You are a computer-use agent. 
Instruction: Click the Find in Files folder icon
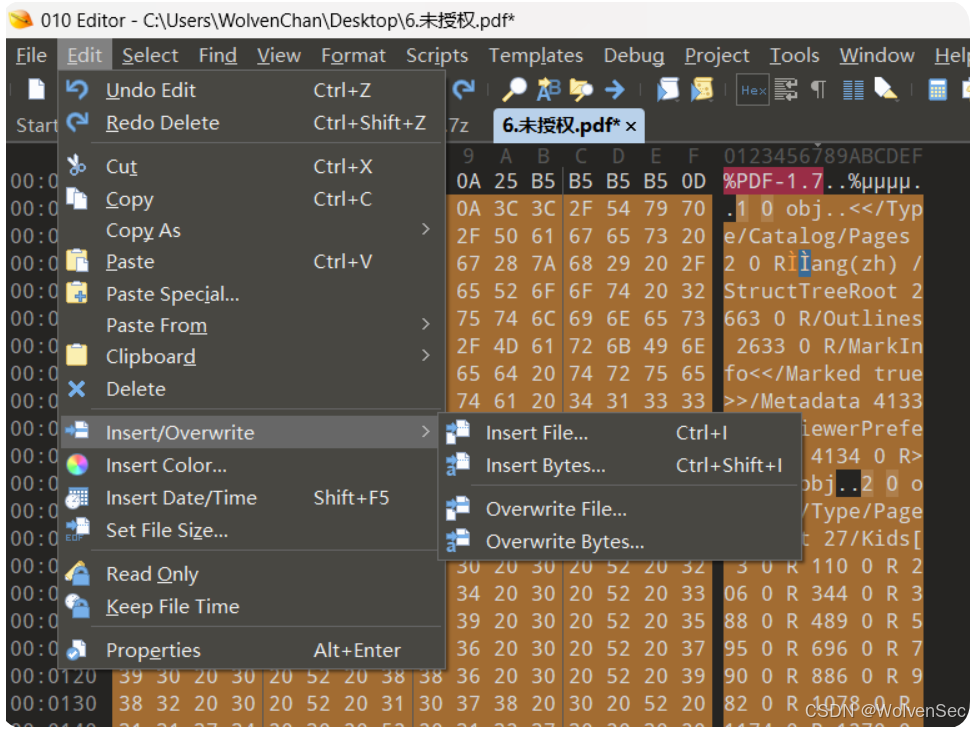tap(581, 90)
